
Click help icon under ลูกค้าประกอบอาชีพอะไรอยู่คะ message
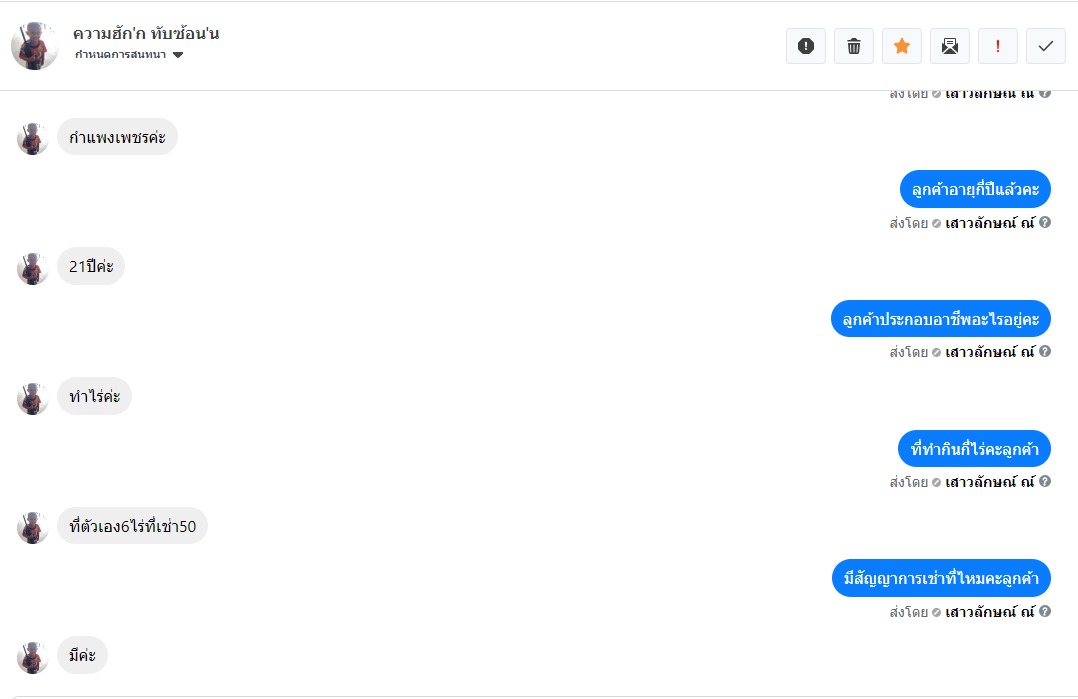pyautogui.click(x=1045, y=352)
